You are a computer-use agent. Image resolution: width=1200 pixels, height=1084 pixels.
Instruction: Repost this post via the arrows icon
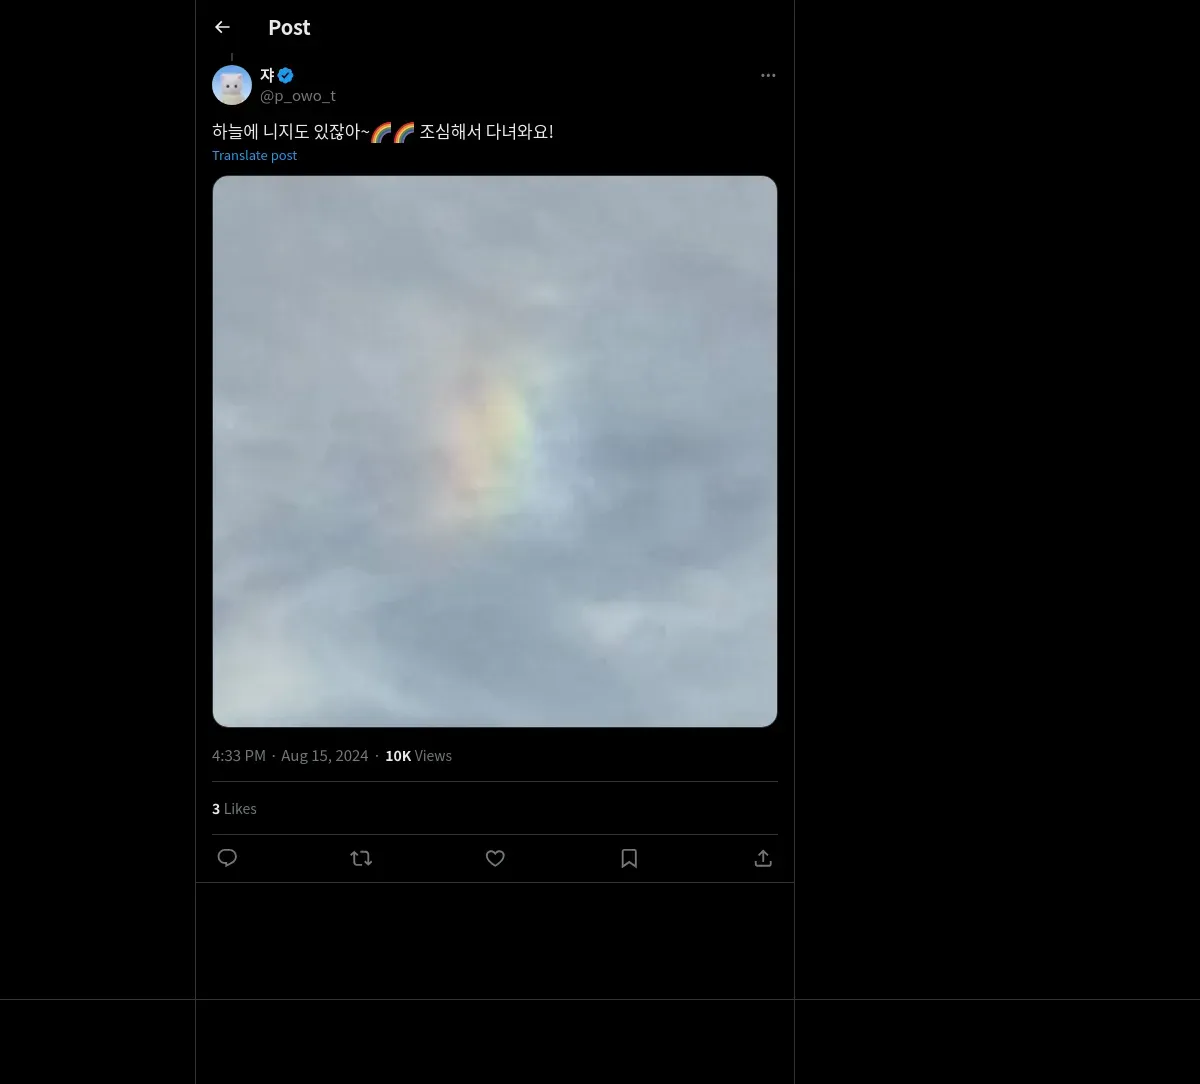[361, 858]
